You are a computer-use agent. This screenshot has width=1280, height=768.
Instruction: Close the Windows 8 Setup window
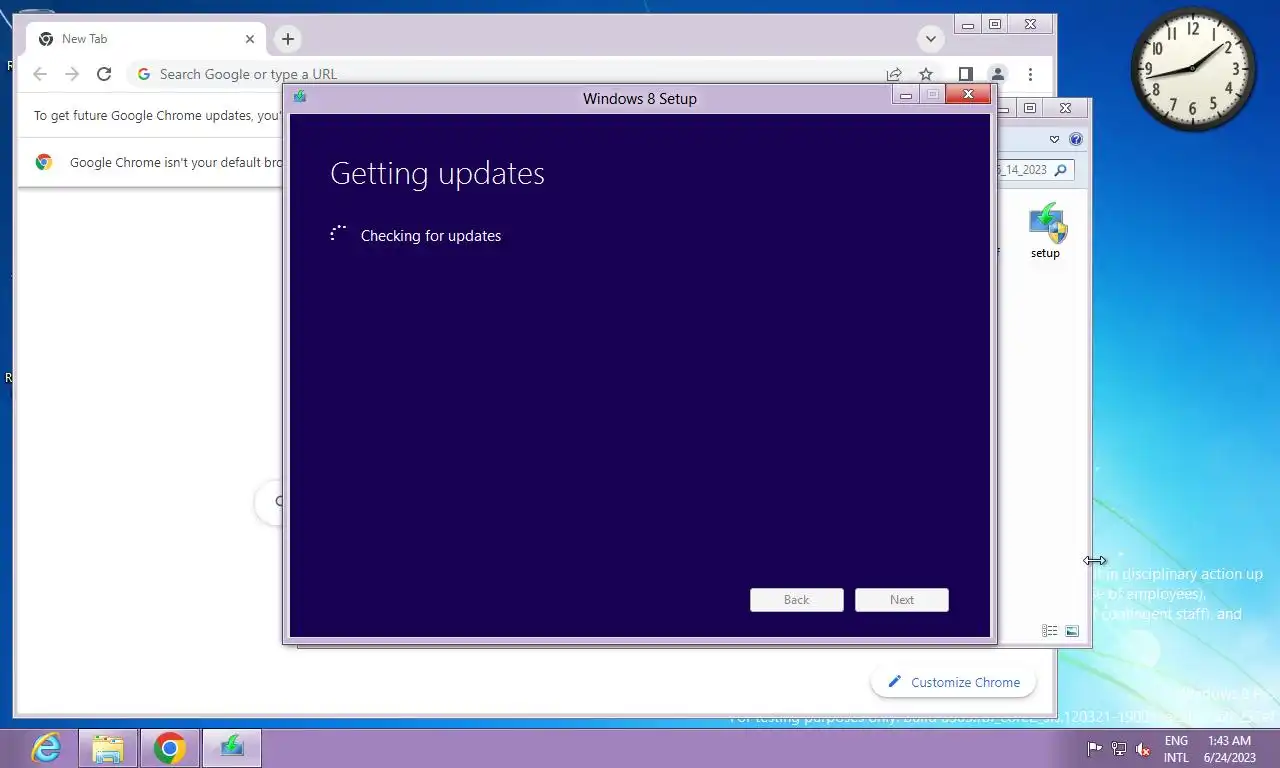point(968,95)
